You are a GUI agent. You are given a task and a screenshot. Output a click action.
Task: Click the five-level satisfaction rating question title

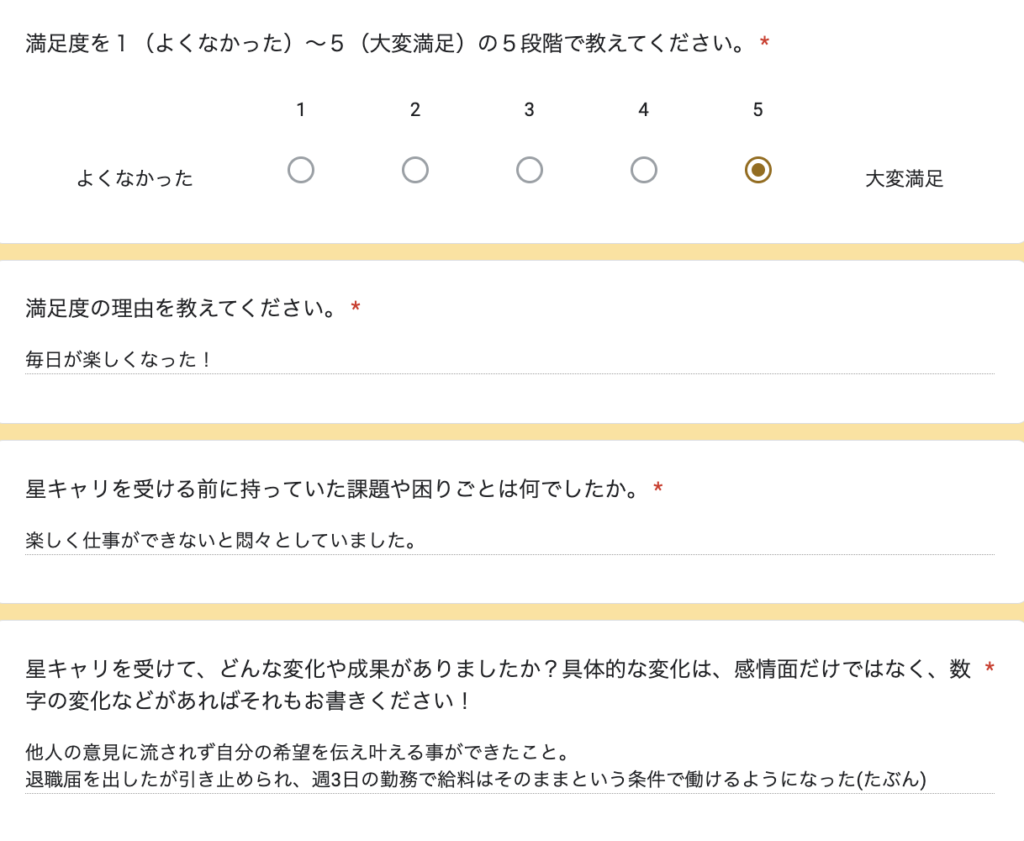coord(386,44)
